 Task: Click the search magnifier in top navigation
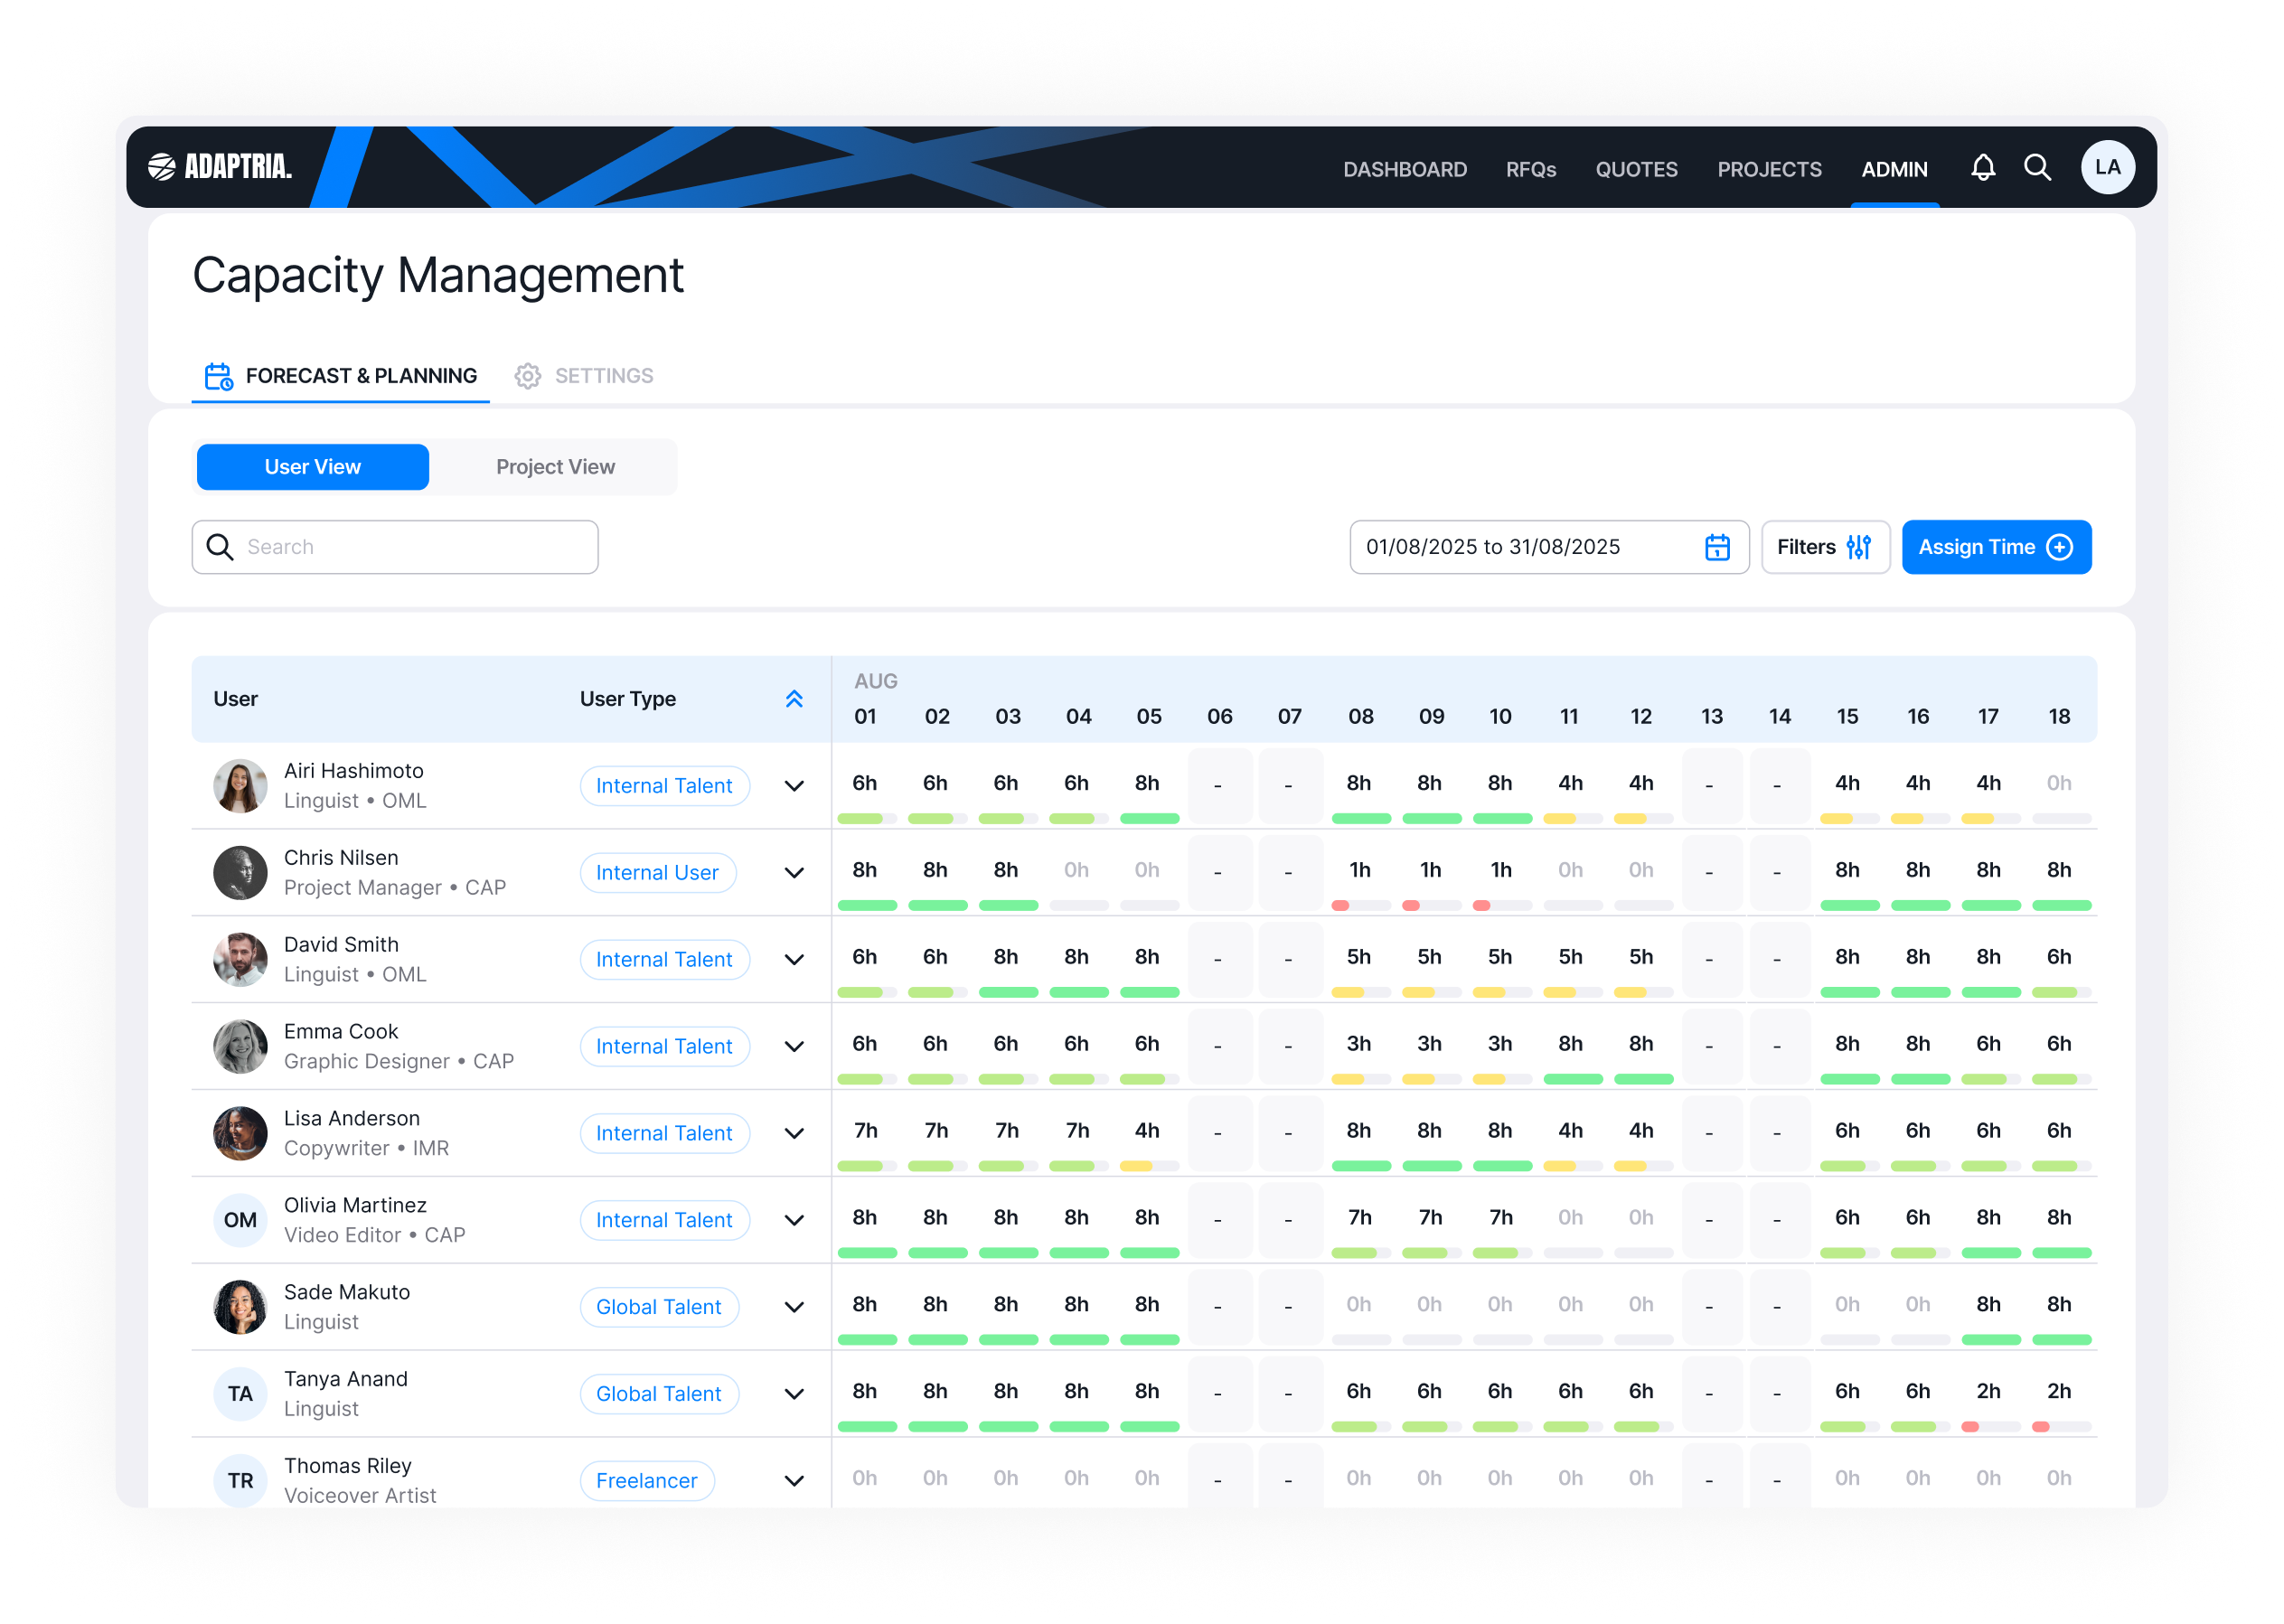[2037, 168]
